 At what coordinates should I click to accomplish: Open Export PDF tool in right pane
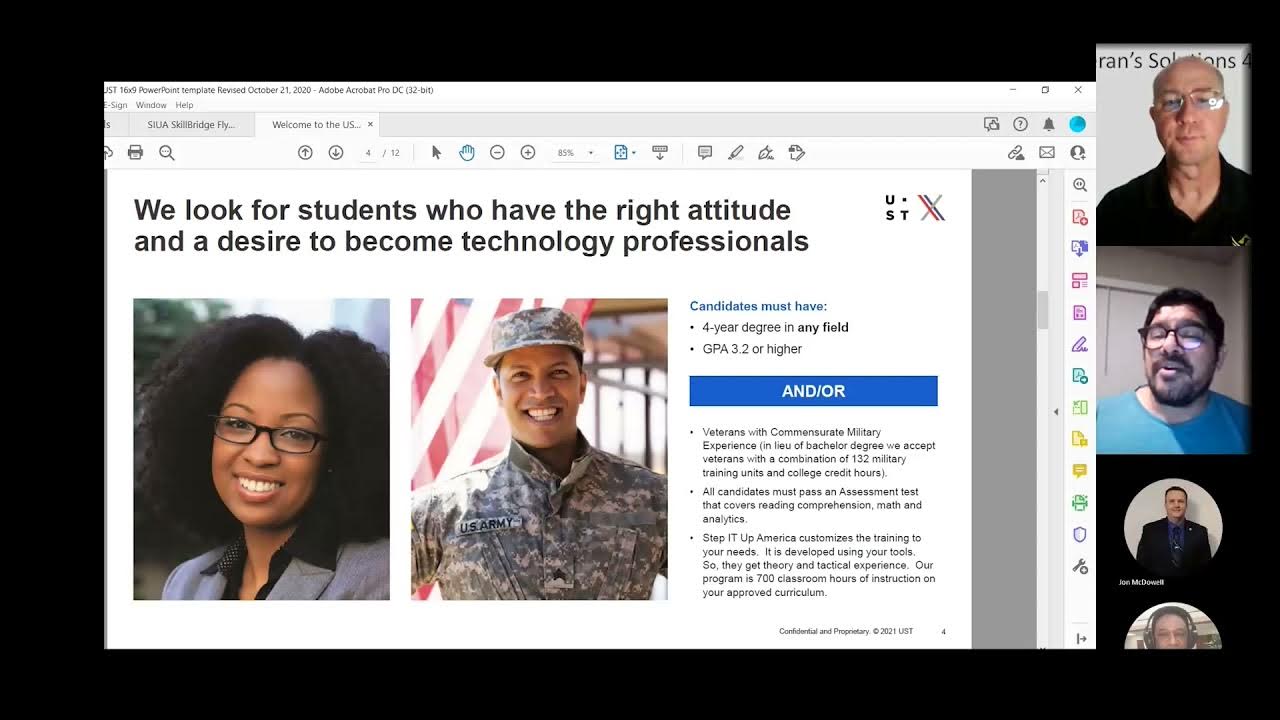tap(1080, 248)
